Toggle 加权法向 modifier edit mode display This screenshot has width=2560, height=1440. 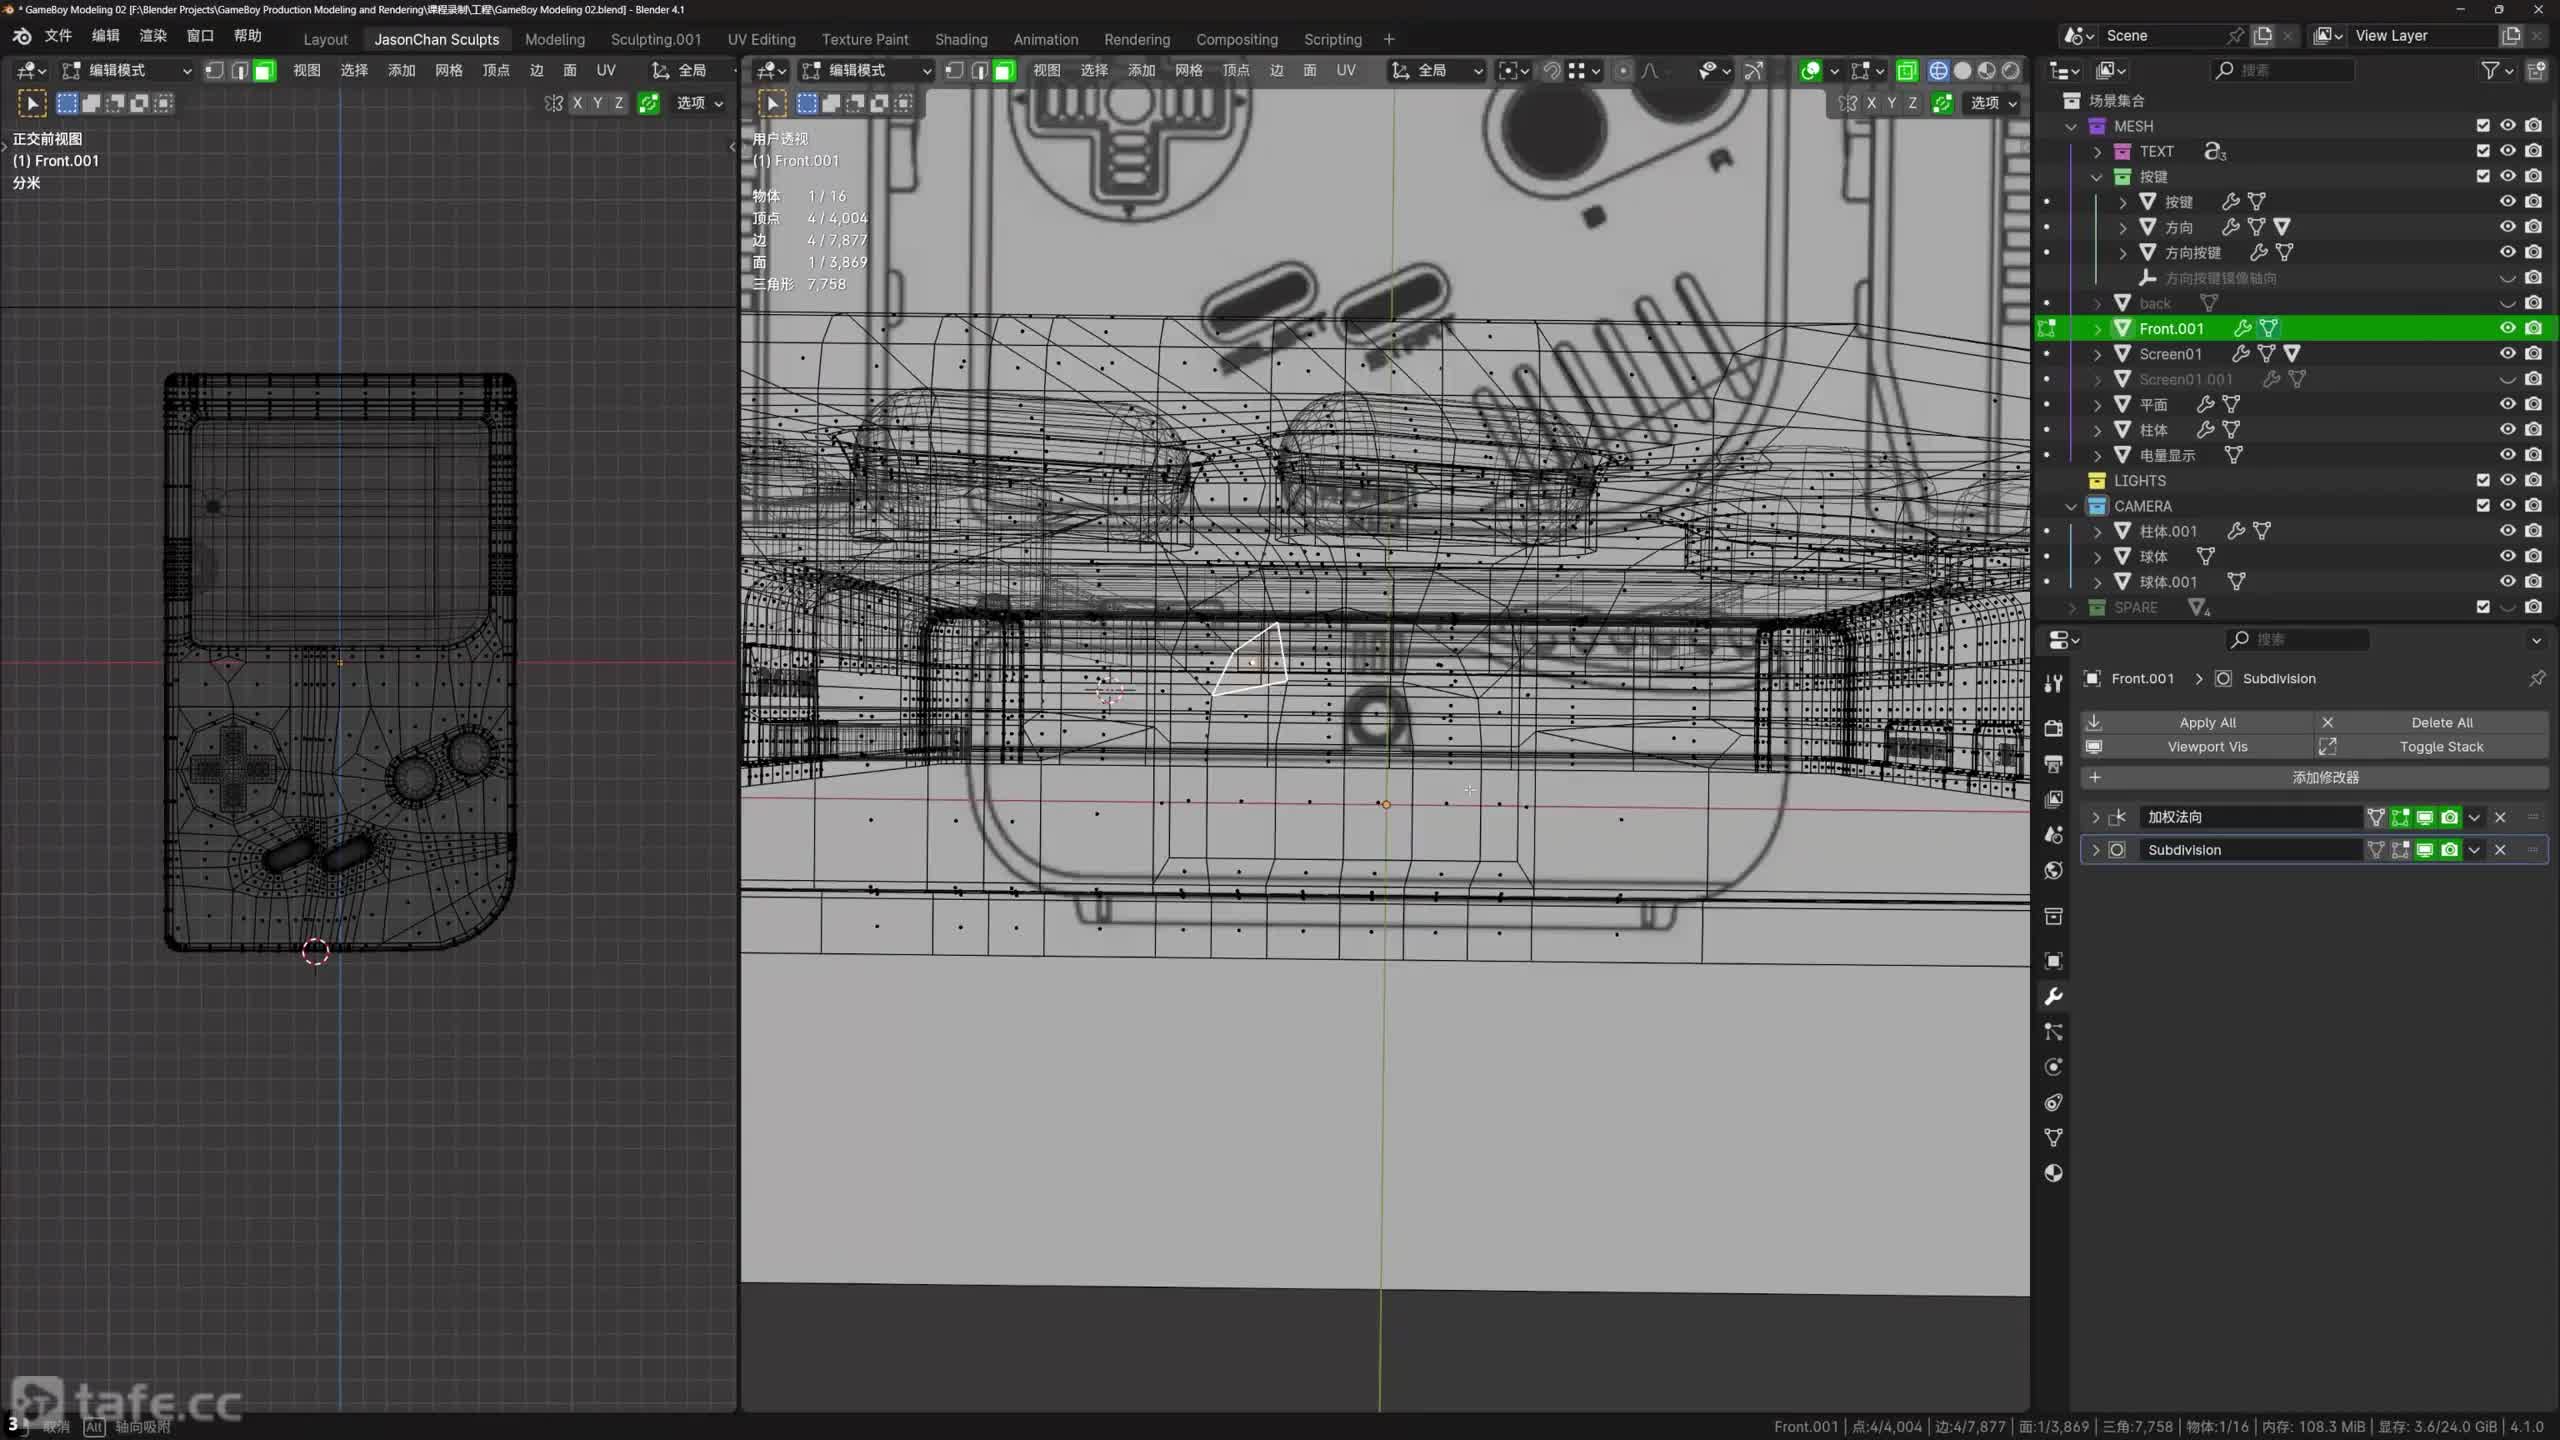click(2400, 817)
